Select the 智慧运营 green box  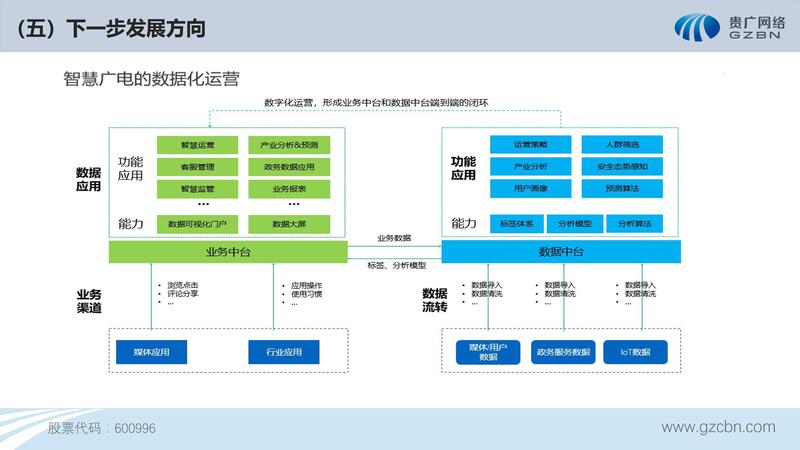coord(197,145)
